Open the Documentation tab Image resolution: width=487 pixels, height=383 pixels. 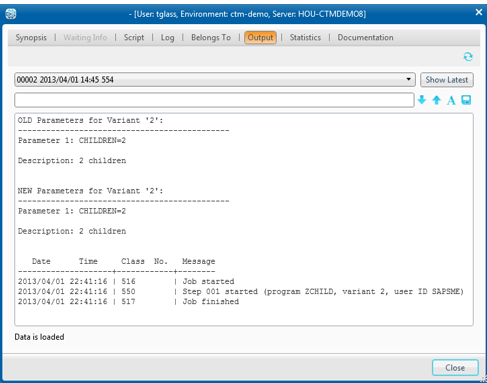coord(365,37)
